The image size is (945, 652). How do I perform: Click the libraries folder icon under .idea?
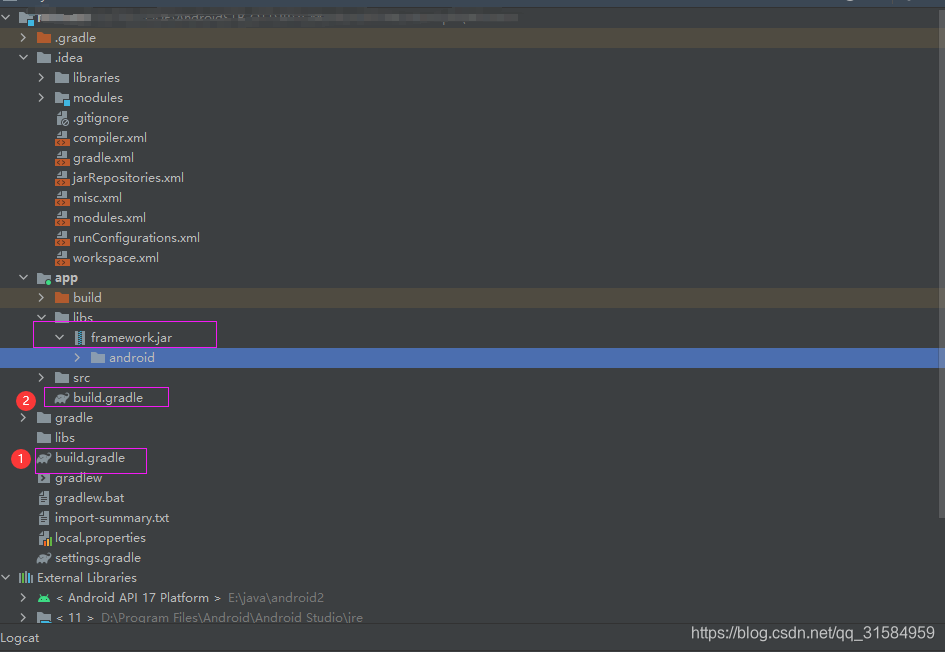(60, 77)
